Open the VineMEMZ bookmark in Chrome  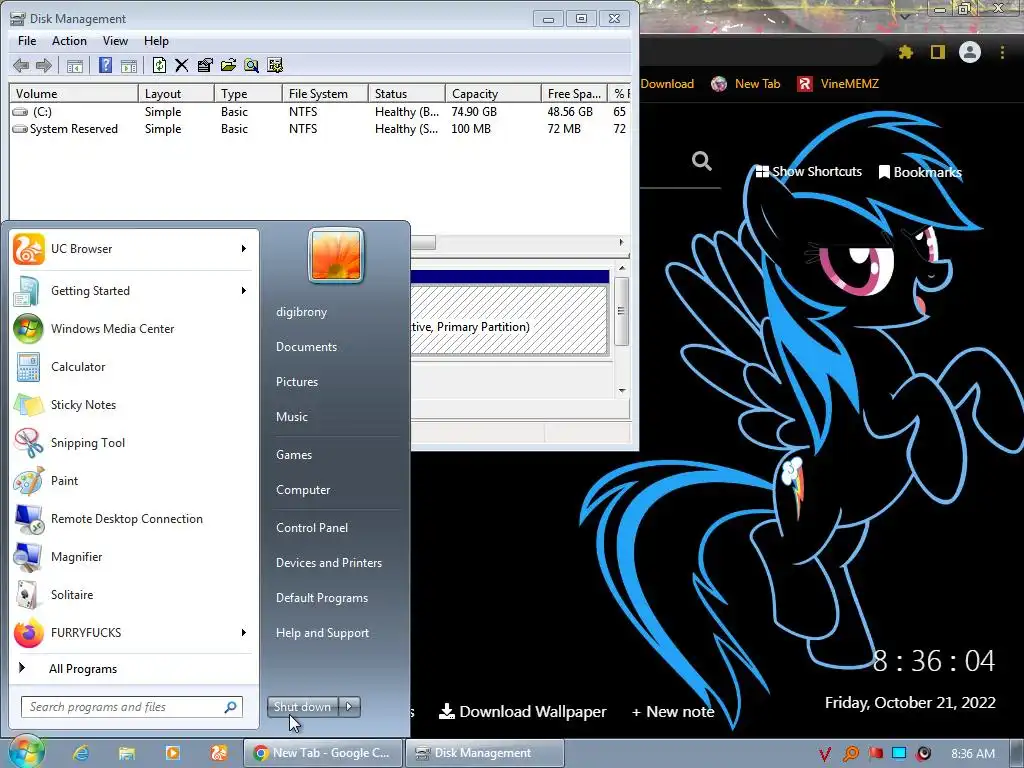tap(838, 84)
